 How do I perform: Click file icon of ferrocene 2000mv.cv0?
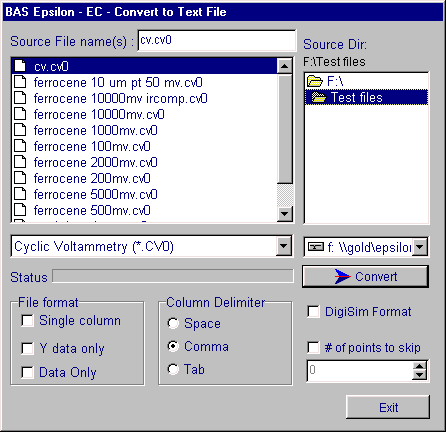pyautogui.click(x=20, y=162)
